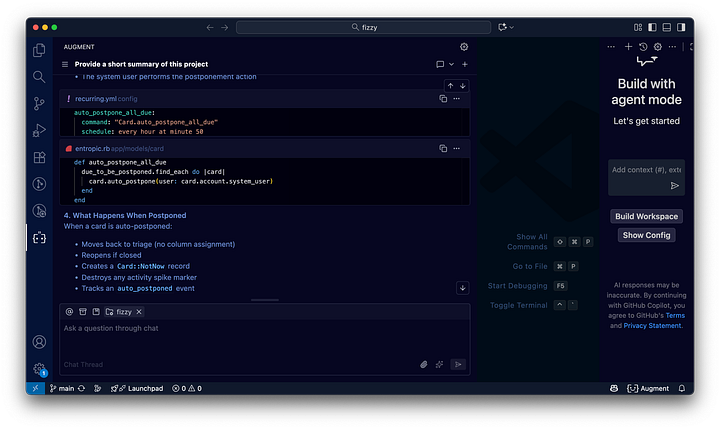This screenshot has height=429, width=720.
Task: Click the heading 4. What Happens When Postponed
Action: (125, 215)
